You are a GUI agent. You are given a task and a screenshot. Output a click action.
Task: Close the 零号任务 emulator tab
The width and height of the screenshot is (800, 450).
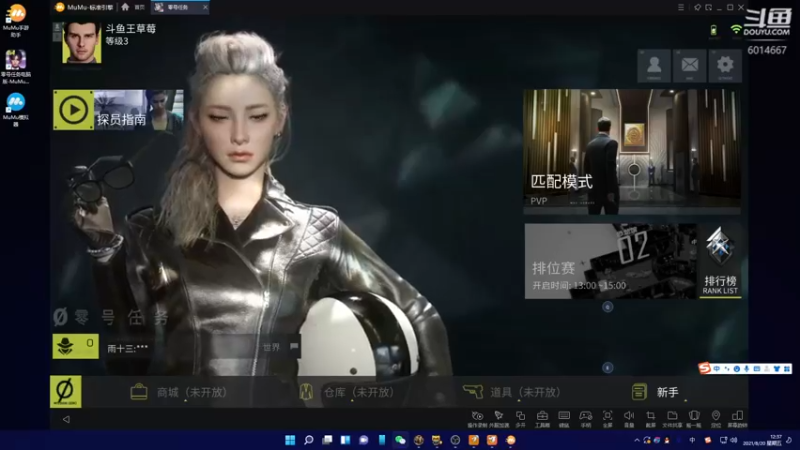pos(205,7)
